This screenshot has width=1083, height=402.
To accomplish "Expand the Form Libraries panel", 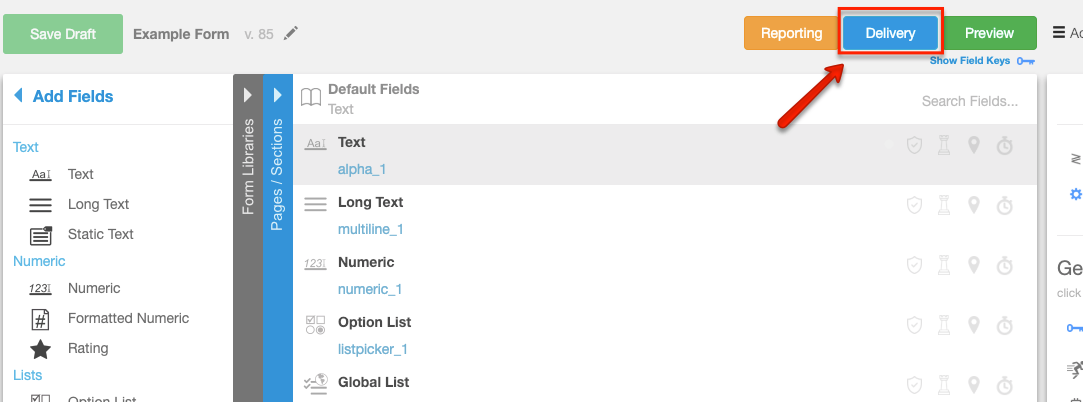I will tap(248, 95).
